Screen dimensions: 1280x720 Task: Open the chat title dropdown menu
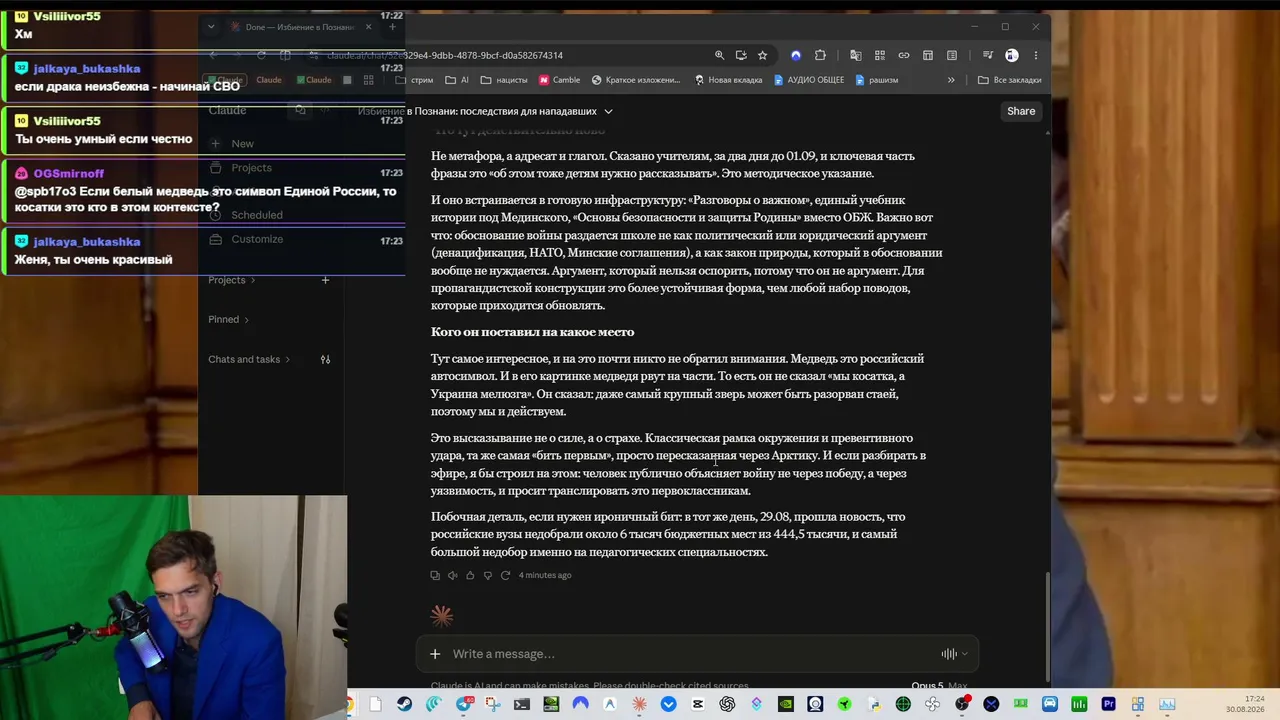coord(608,111)
